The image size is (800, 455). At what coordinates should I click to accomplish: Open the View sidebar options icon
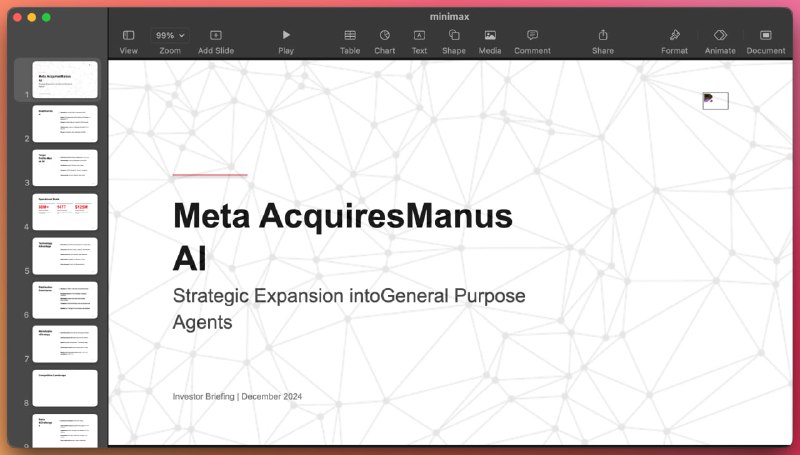pos(129,35)
